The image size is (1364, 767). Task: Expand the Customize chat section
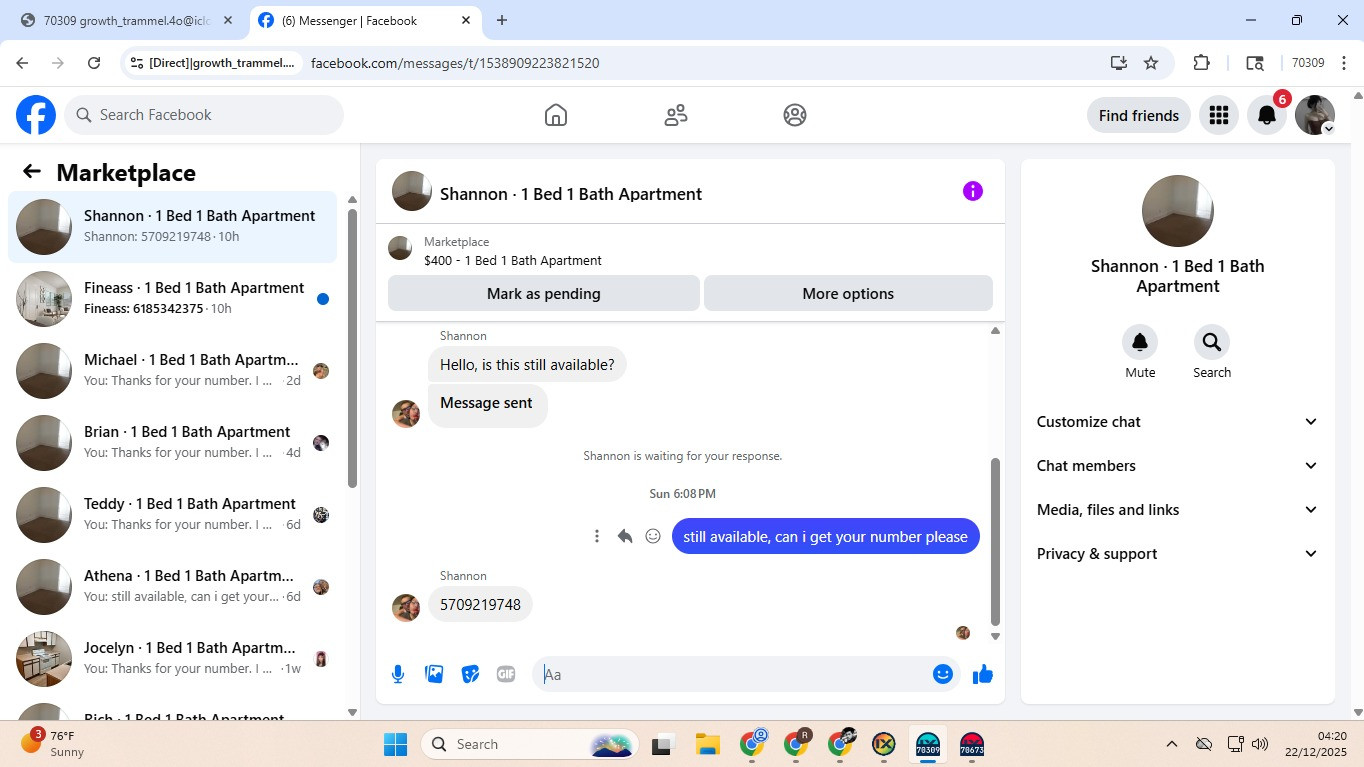[x=1178, y=422]
